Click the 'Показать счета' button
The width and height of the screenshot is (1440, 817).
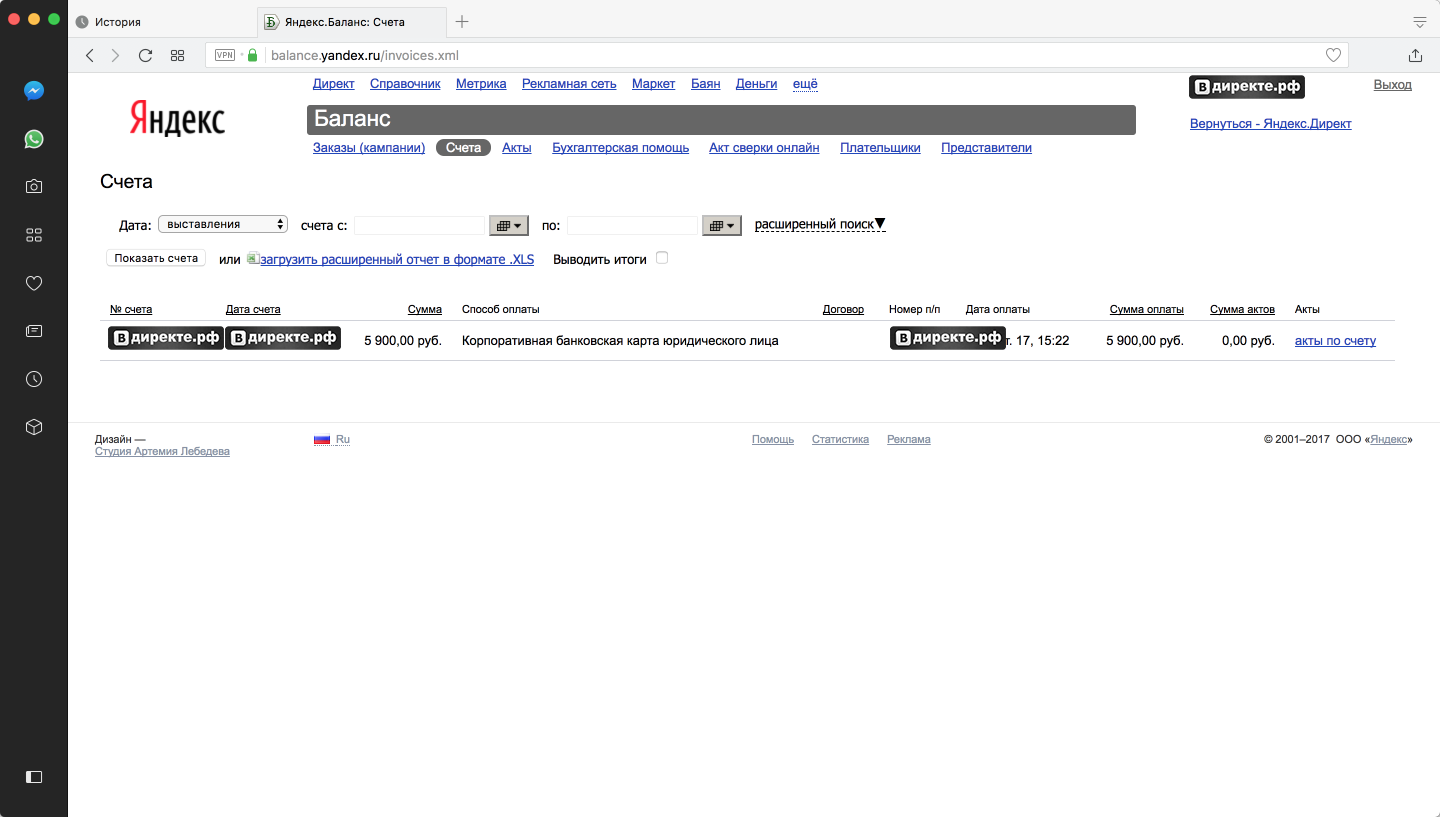tap(156, 258)
